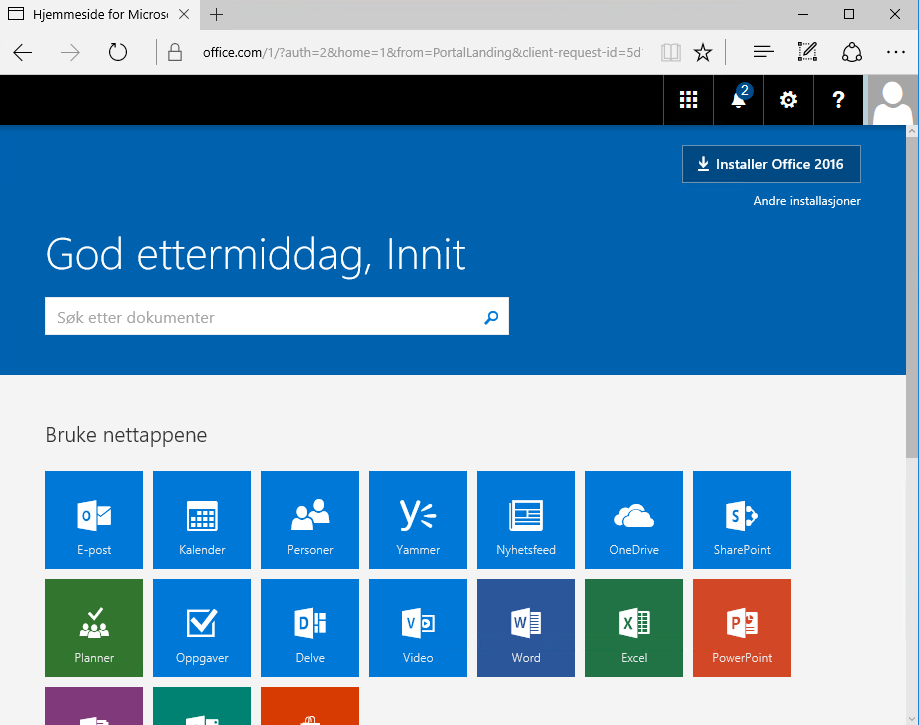Open the E-post app tile

[x=94, y=520]
